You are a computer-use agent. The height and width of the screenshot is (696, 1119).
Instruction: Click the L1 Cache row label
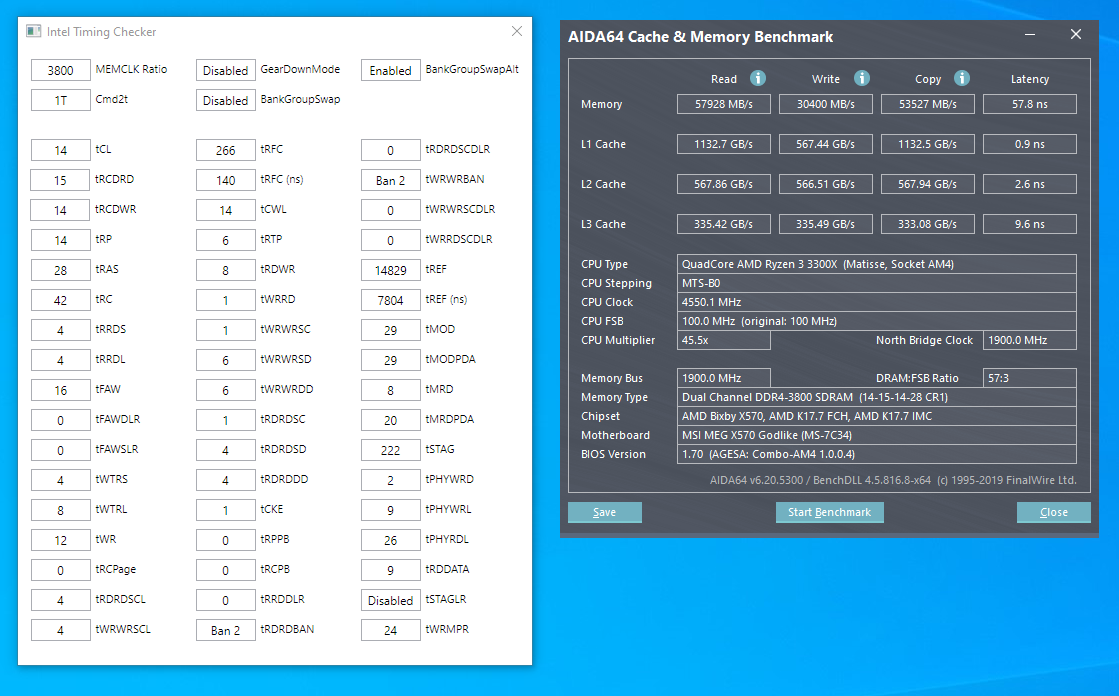[x=603, y=144]
